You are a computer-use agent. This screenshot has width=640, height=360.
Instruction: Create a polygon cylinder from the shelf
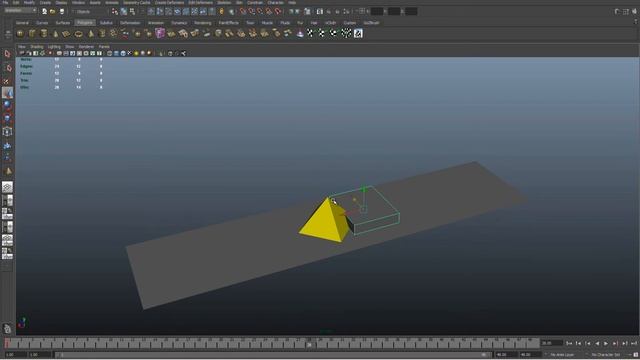pos(44,33)
